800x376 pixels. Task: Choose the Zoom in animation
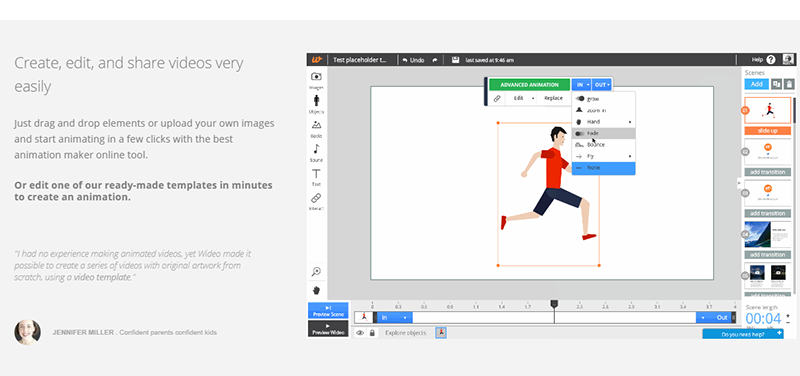pyautogui.click(x=604, y=110)
